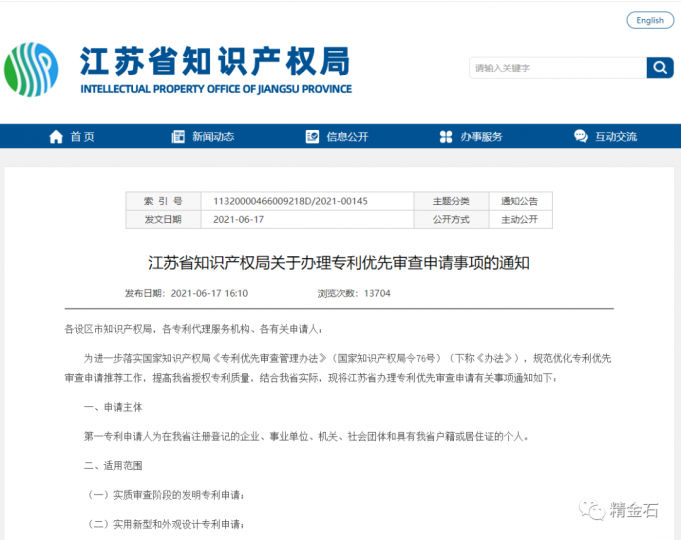Click the 江苏省知识产权局 site title
The image size is (681, 540).
pos(215,61)
